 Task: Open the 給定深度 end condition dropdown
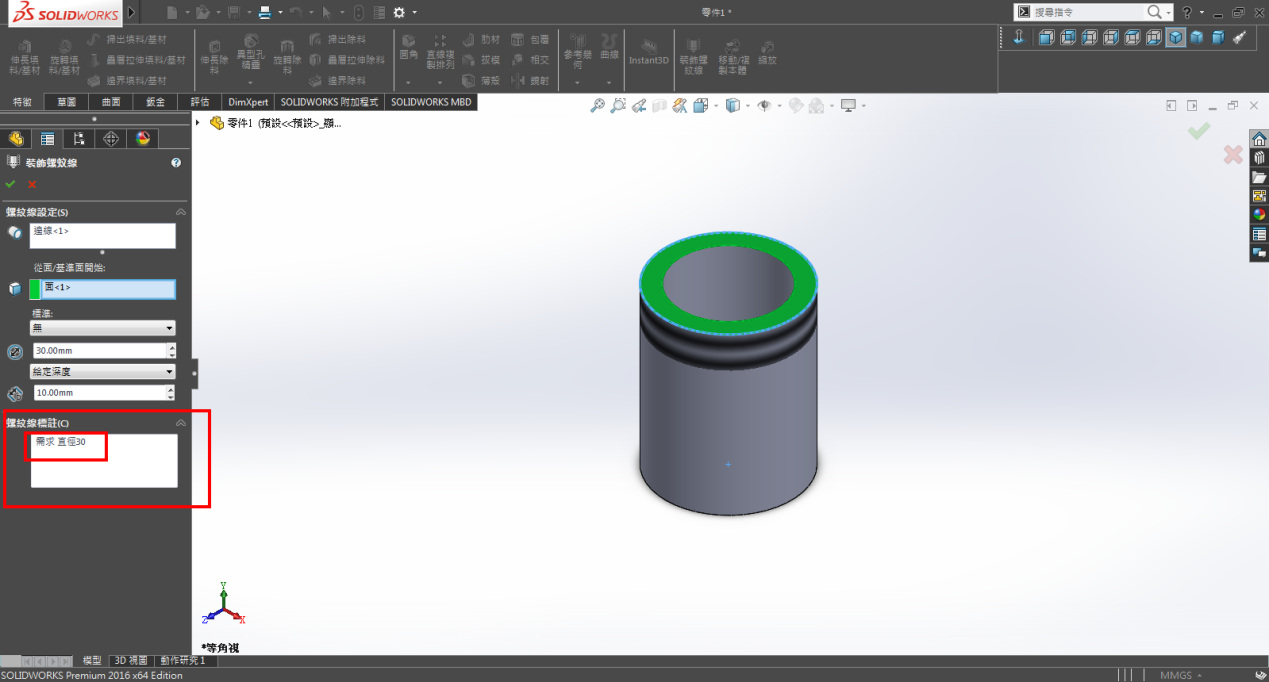pyautogui.click(x=103, y=371)
